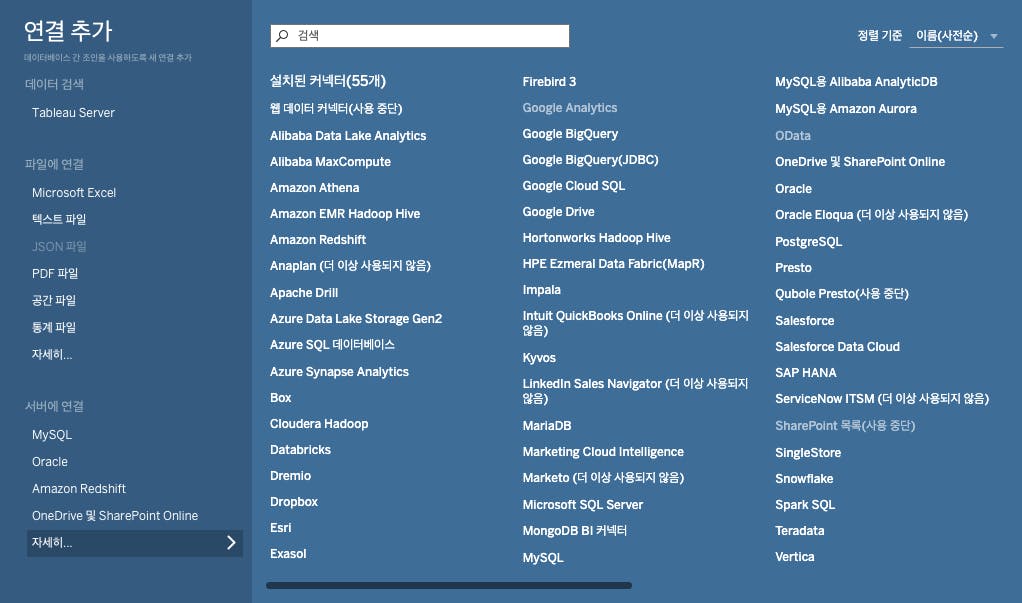Choose Hortonworks Hadoop Hive
Image resolution: width=1022 pixels, height=603 pixels.
(596, 238)
